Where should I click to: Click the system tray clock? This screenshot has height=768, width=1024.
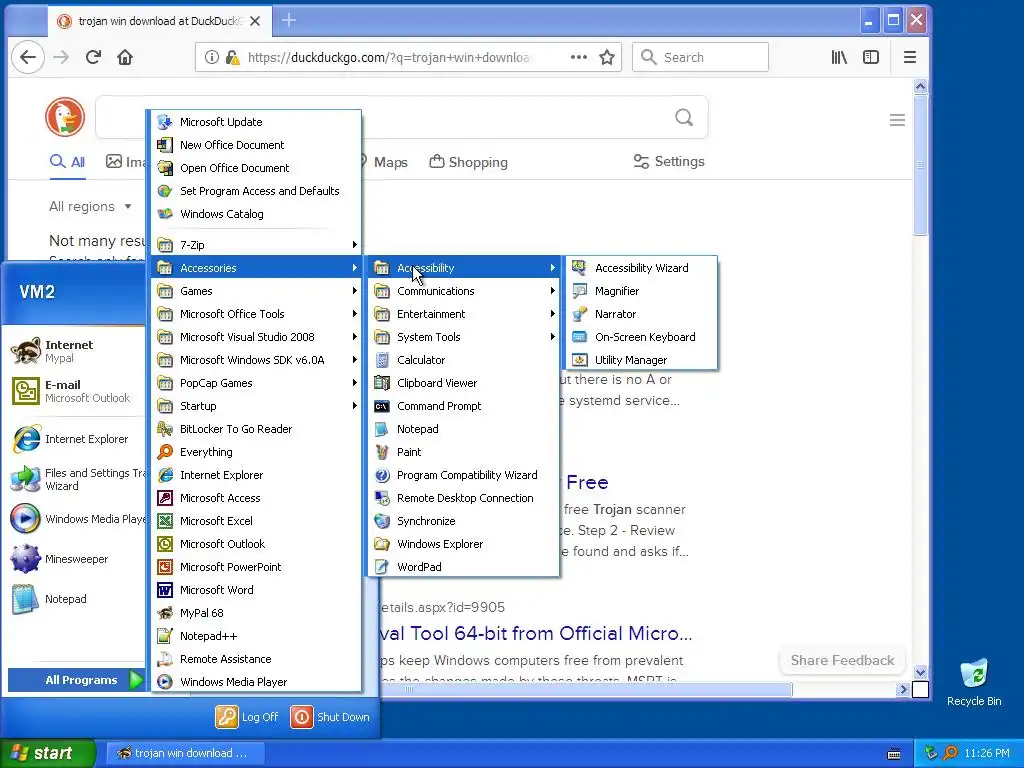pyautogui.click(x=987, y=754)
